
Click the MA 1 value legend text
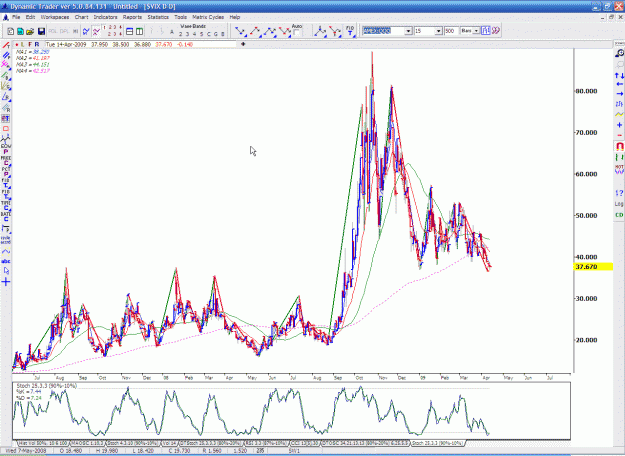[x=32, y=52]
